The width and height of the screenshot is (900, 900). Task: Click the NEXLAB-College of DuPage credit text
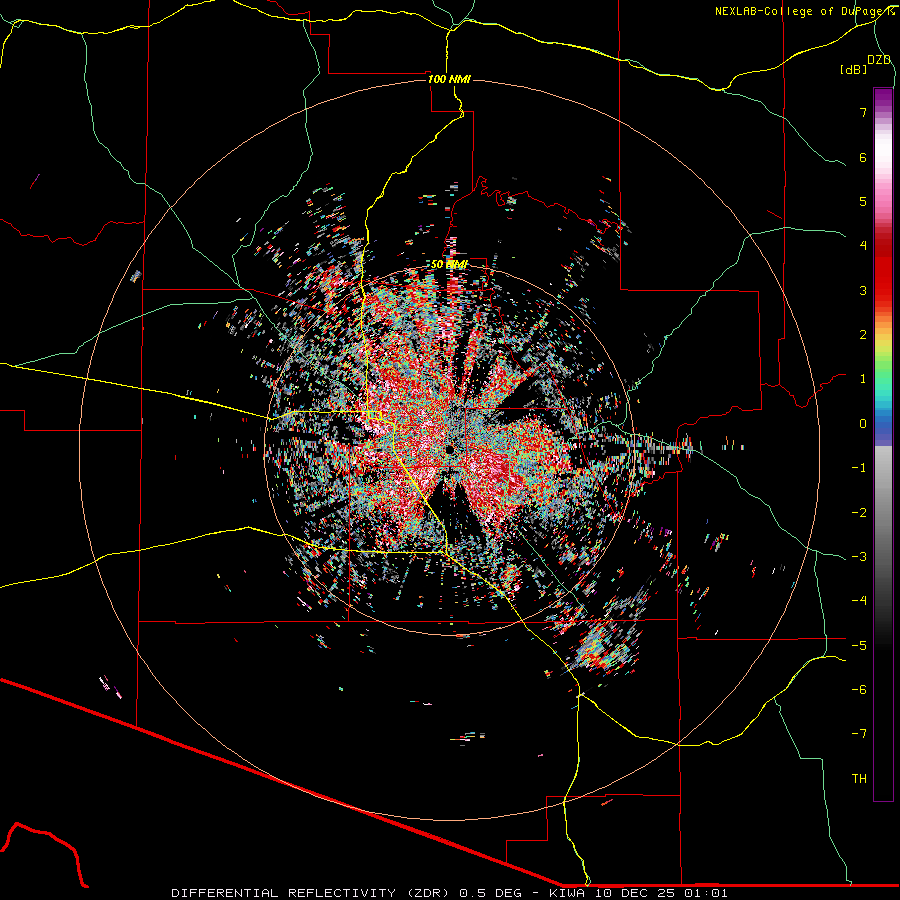pos(804,11)
